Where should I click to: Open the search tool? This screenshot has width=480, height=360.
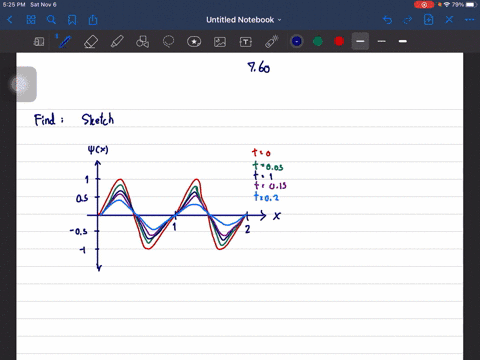(x=51, y=20)
